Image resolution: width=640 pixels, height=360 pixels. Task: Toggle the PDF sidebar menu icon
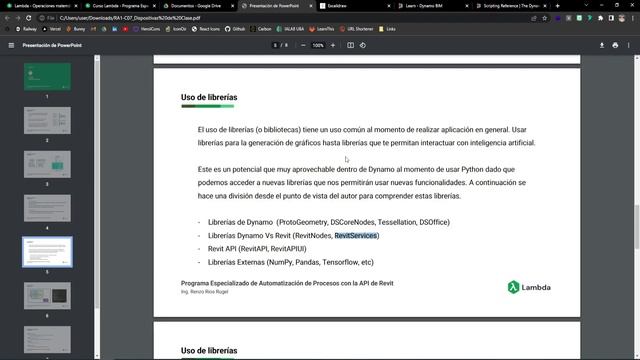[11, 45]
